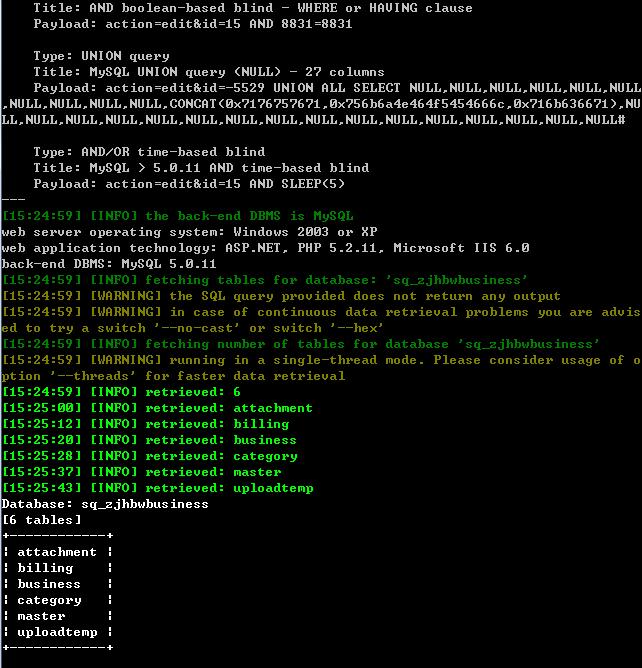The width and height of the screenshot is (642, 668).
Task: Click the 'Database: sq_zjhbwbusiness' line
Action: (x=105, y=504)
